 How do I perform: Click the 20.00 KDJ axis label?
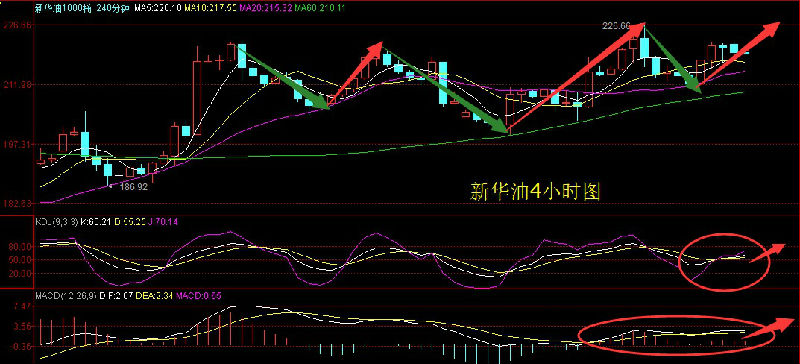(x=21, y=273)
